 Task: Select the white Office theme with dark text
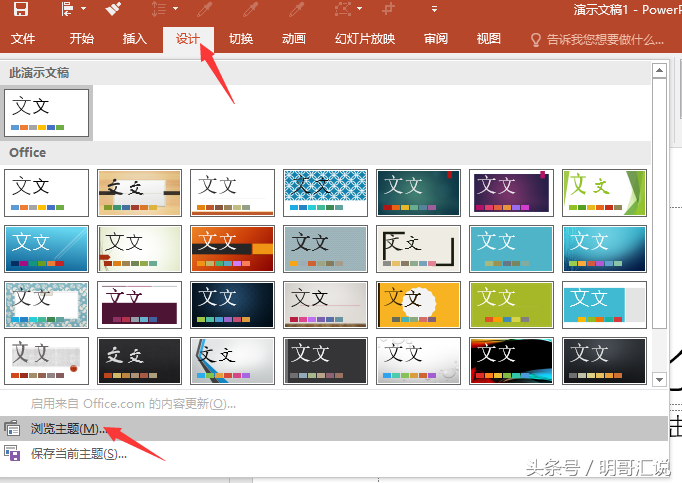click(x=47, y=193)
